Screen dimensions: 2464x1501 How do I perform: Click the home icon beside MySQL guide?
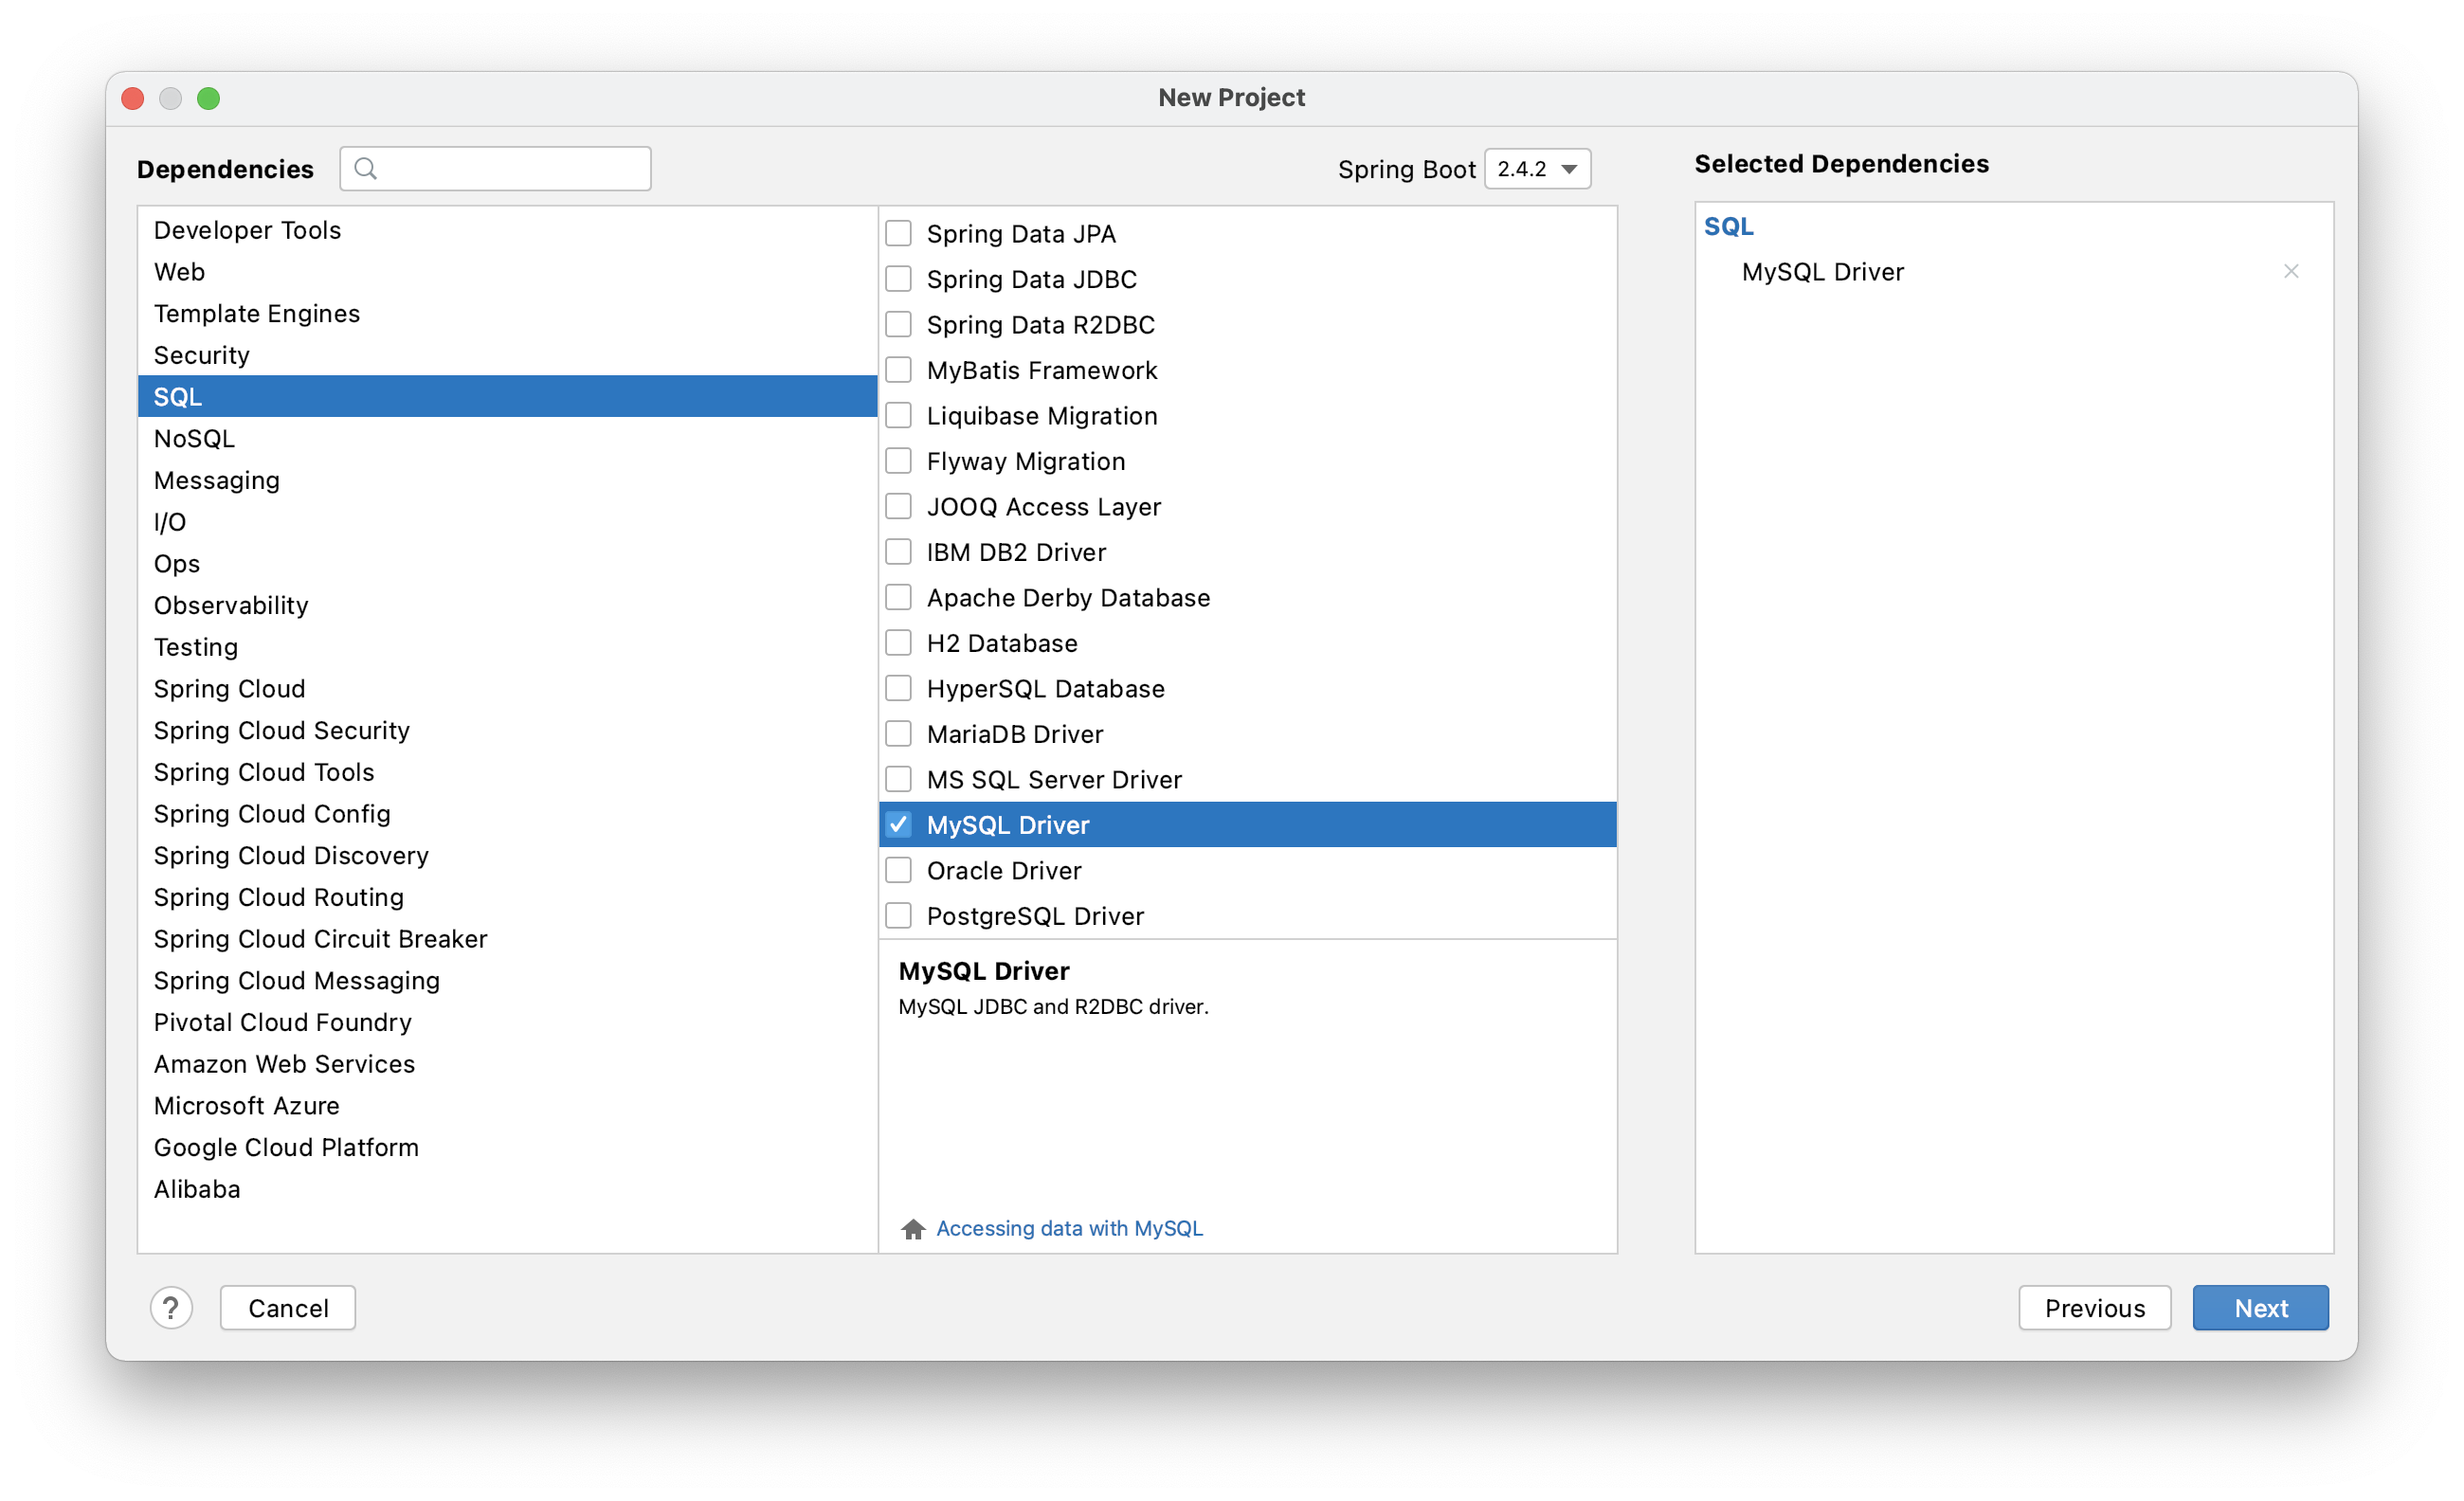(x=912, y=1228)
